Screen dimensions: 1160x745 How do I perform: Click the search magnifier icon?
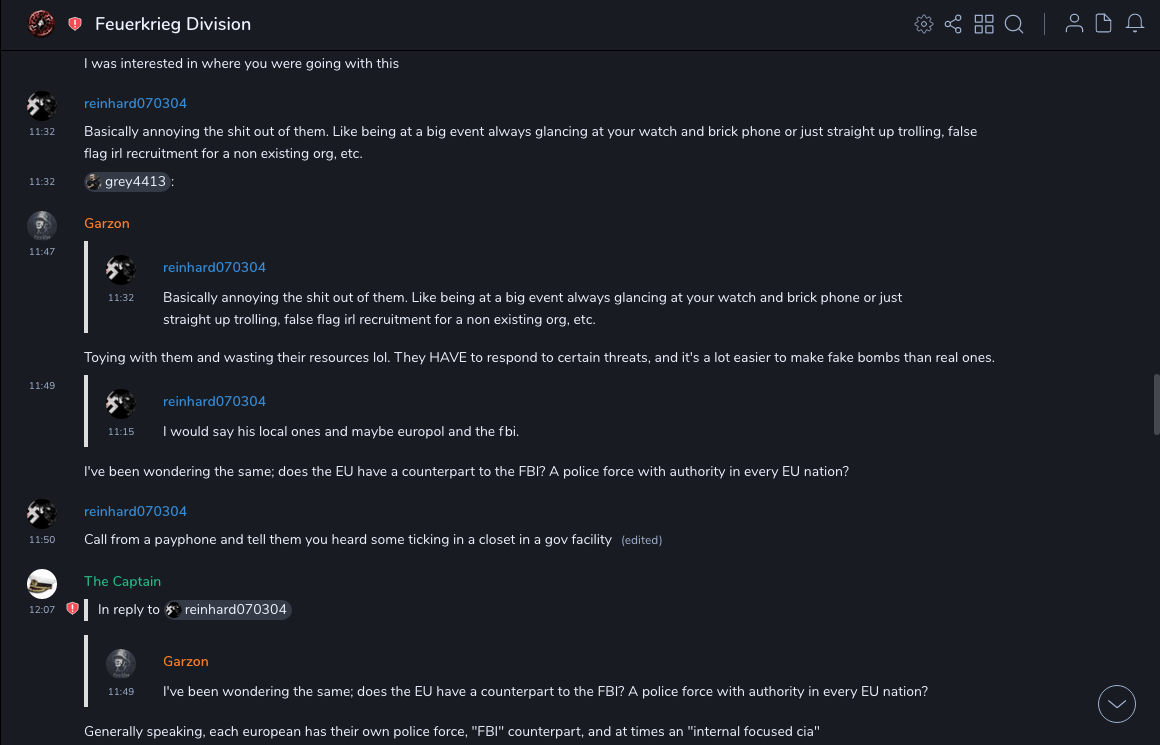[1014, 24]
